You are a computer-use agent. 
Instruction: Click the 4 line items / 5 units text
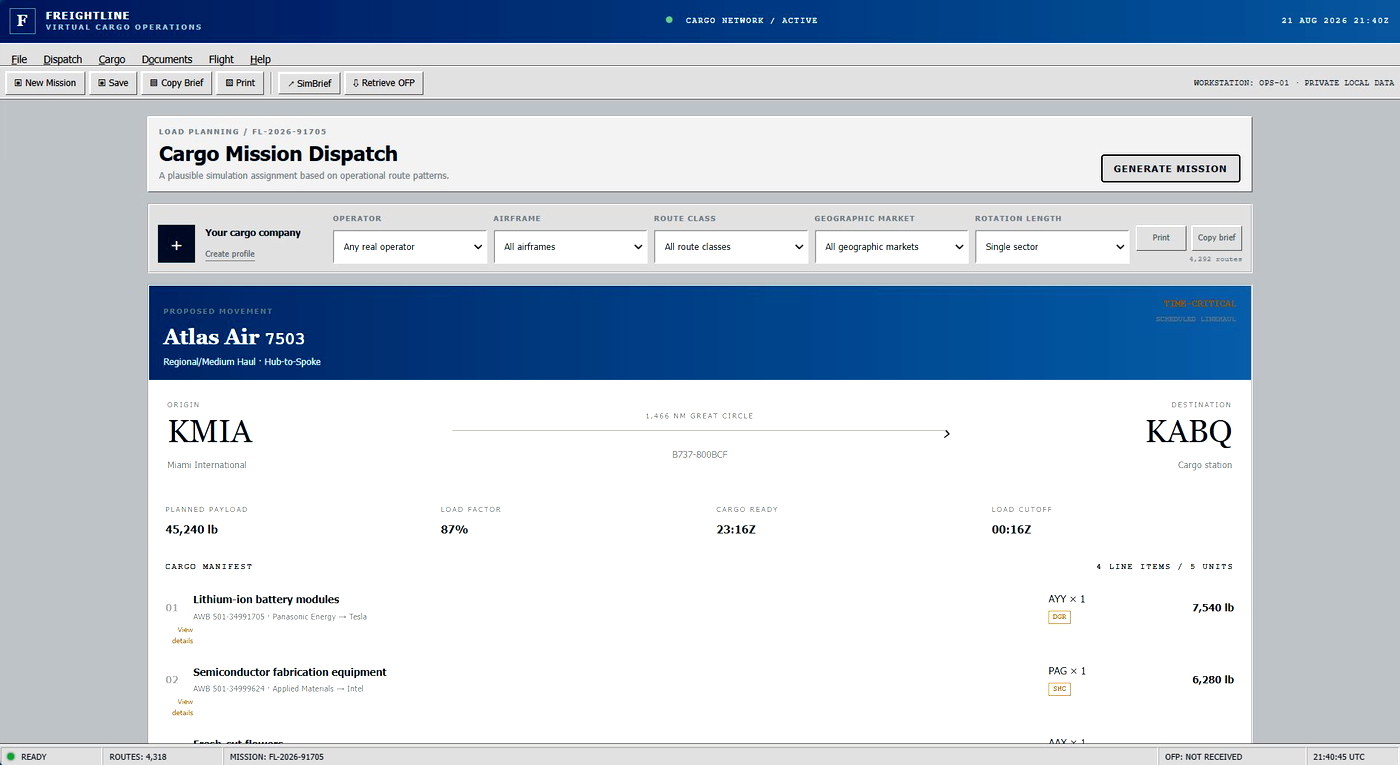click(1165, 566)
